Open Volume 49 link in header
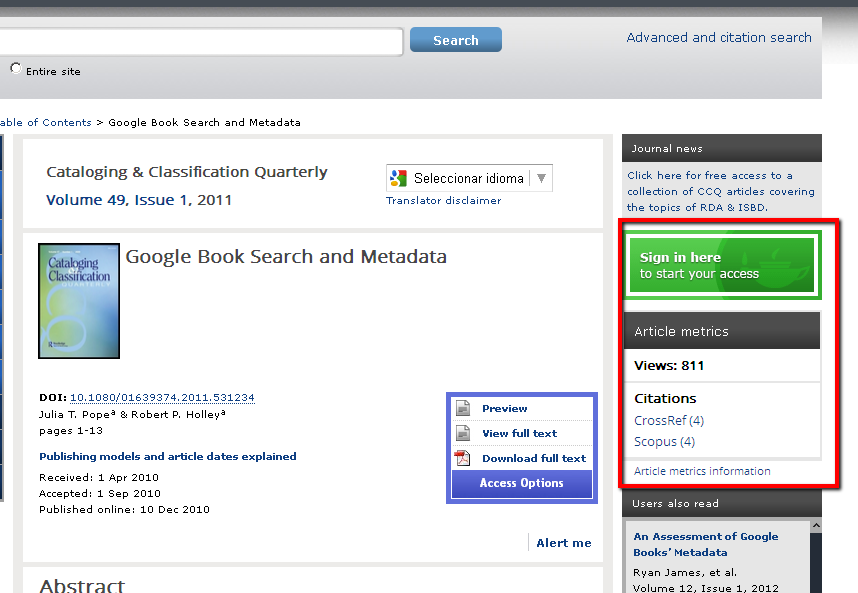The image size is (858, 593). pyautogui.click(x=87, y=200)
